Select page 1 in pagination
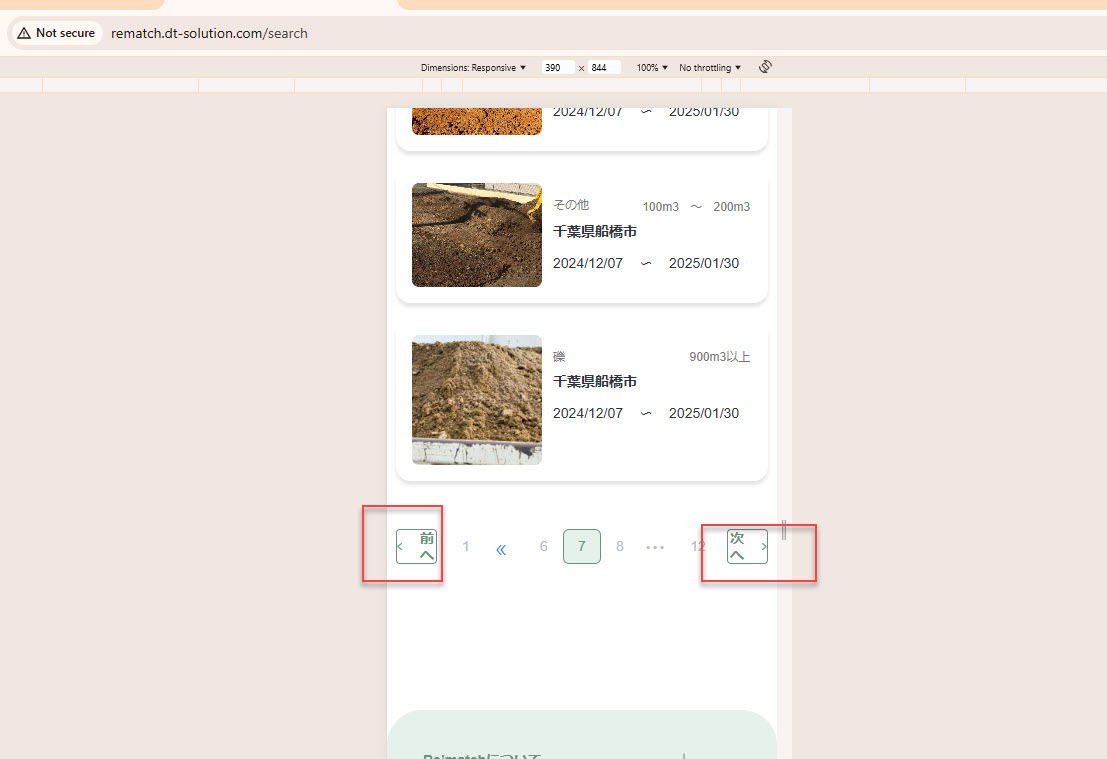Image resolution: width=1107 pixels, height=759 pixels. [x=465, y=546]
